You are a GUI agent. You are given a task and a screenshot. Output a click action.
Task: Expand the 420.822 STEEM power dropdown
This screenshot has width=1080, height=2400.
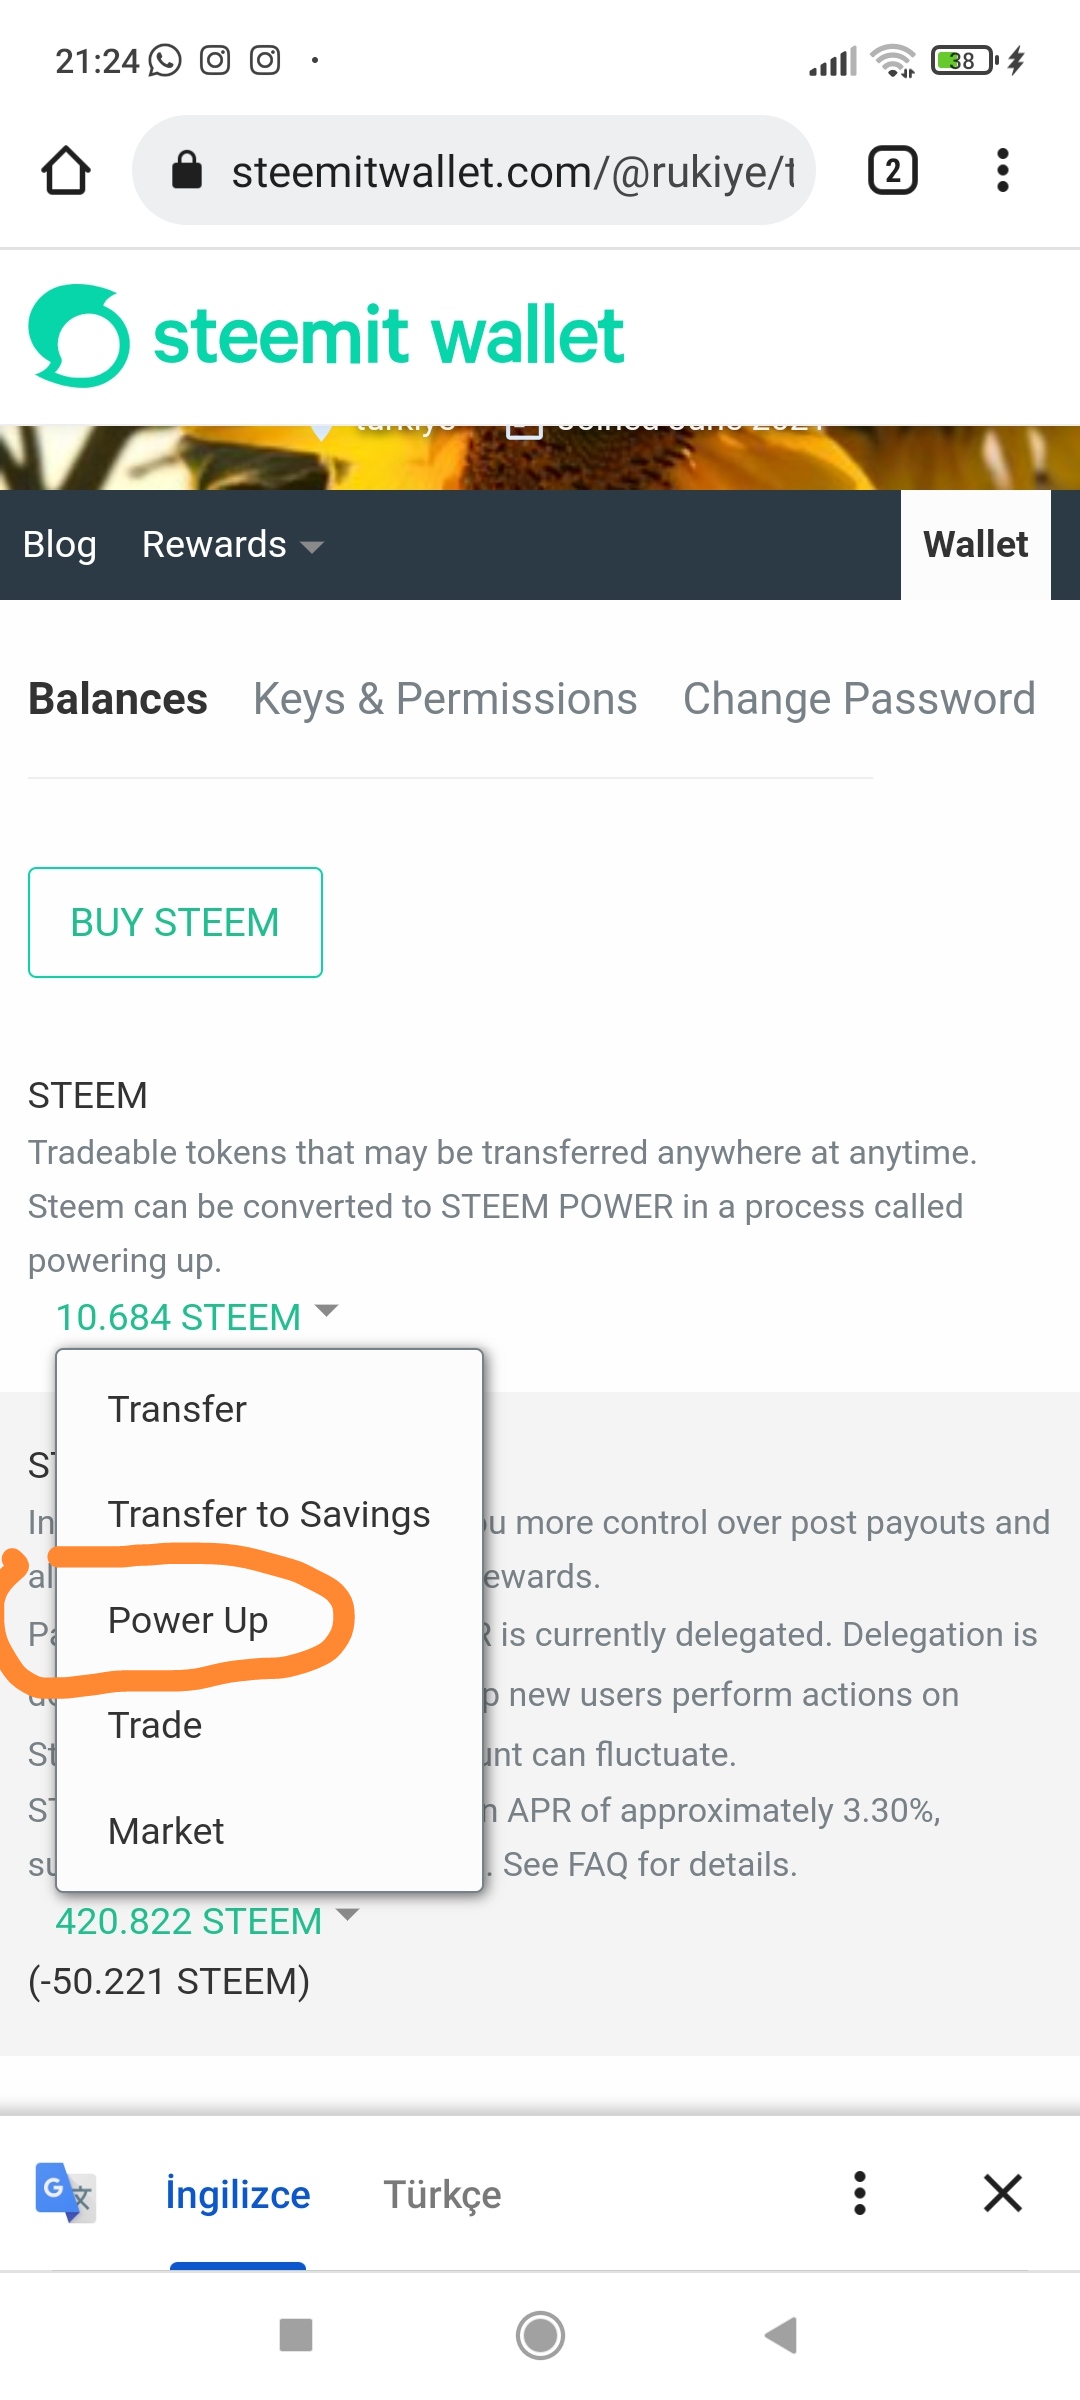pos(206,1920)
